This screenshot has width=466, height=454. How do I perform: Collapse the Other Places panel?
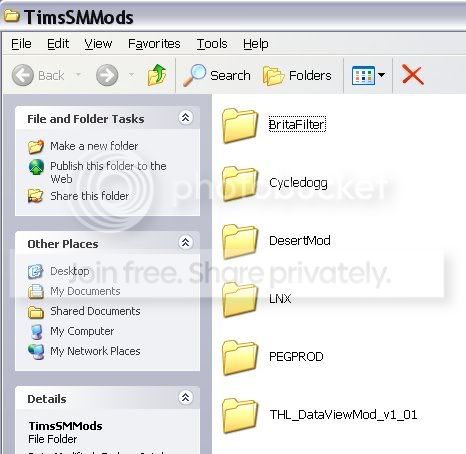point(185,242)
